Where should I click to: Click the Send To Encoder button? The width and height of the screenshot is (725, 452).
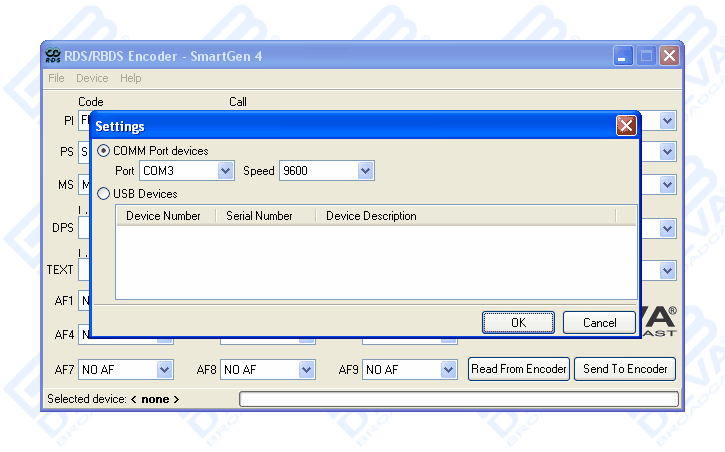coord(625,369)
